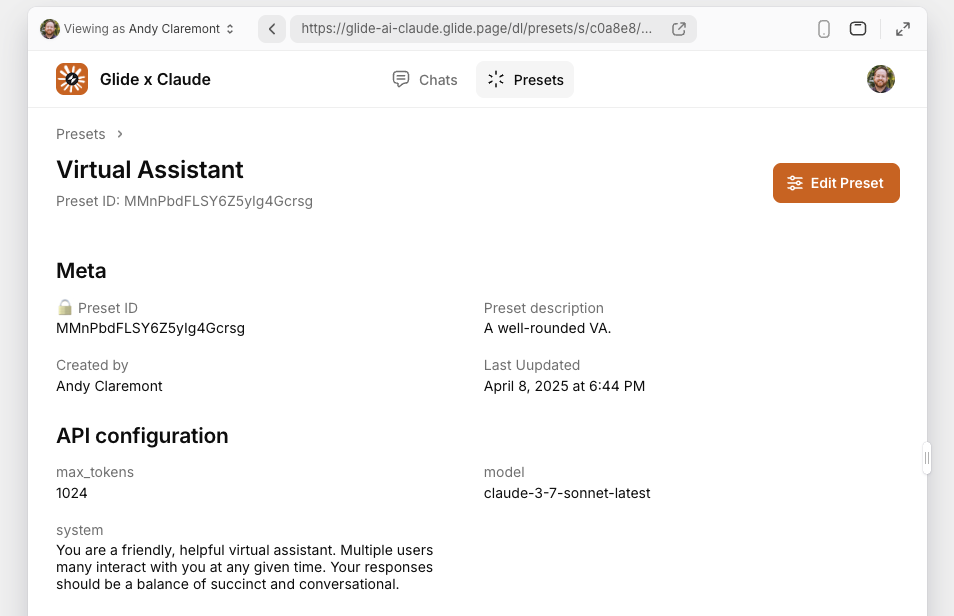Click the Edit Preset button
This screenshot has height=616, width=954.
(836, 183)
